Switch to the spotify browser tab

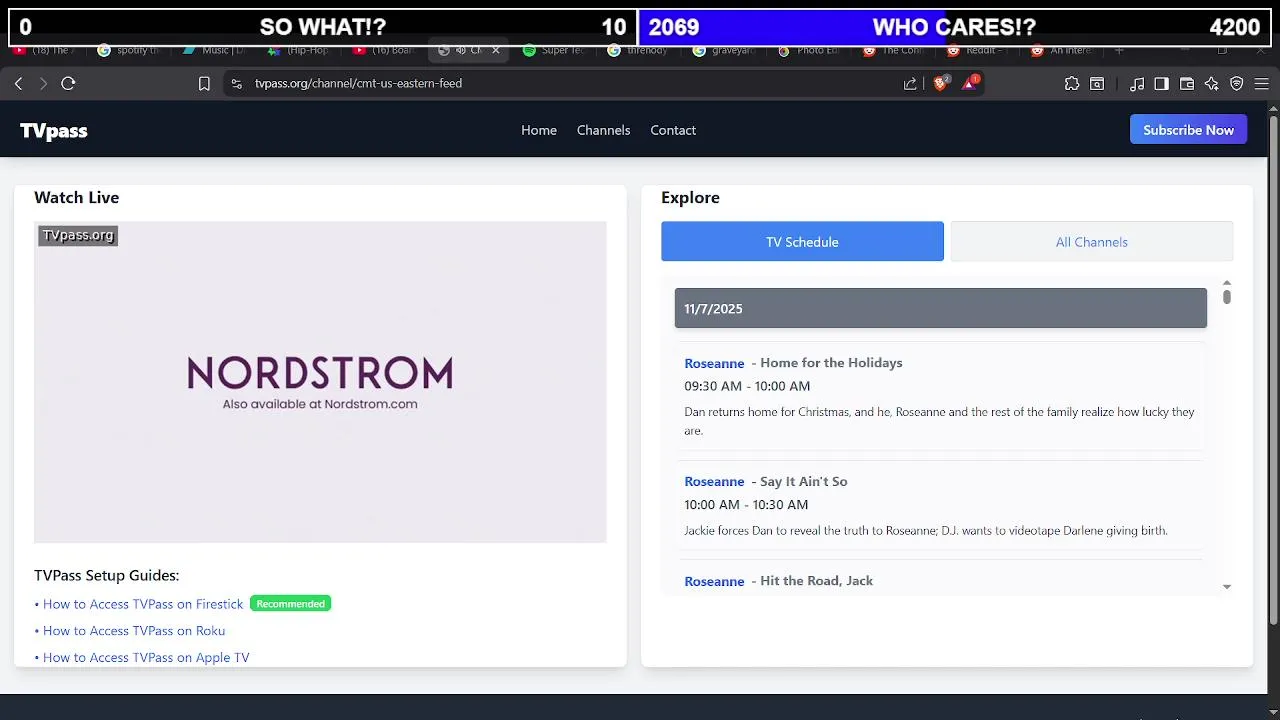130,50
